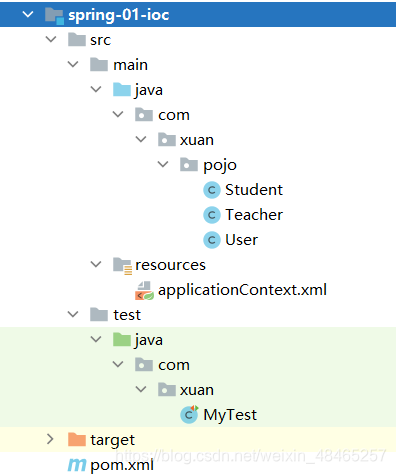Collapse the test folder chevron
Viewport: 396px width, 474px height.
click(73, 314)
